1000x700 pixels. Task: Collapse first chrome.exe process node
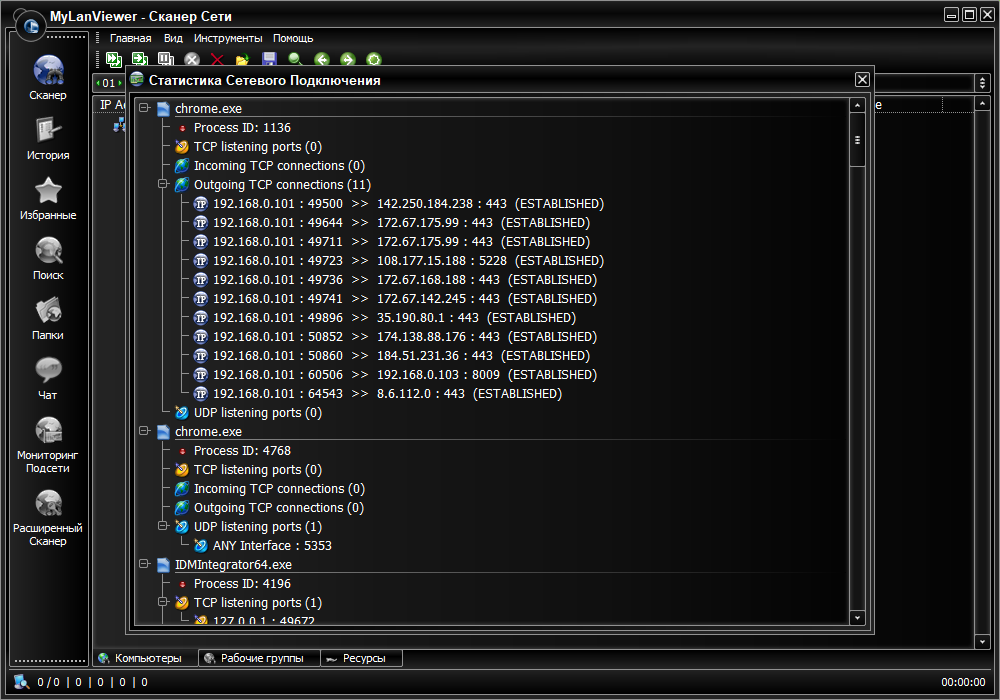click(x=145, y=108)
